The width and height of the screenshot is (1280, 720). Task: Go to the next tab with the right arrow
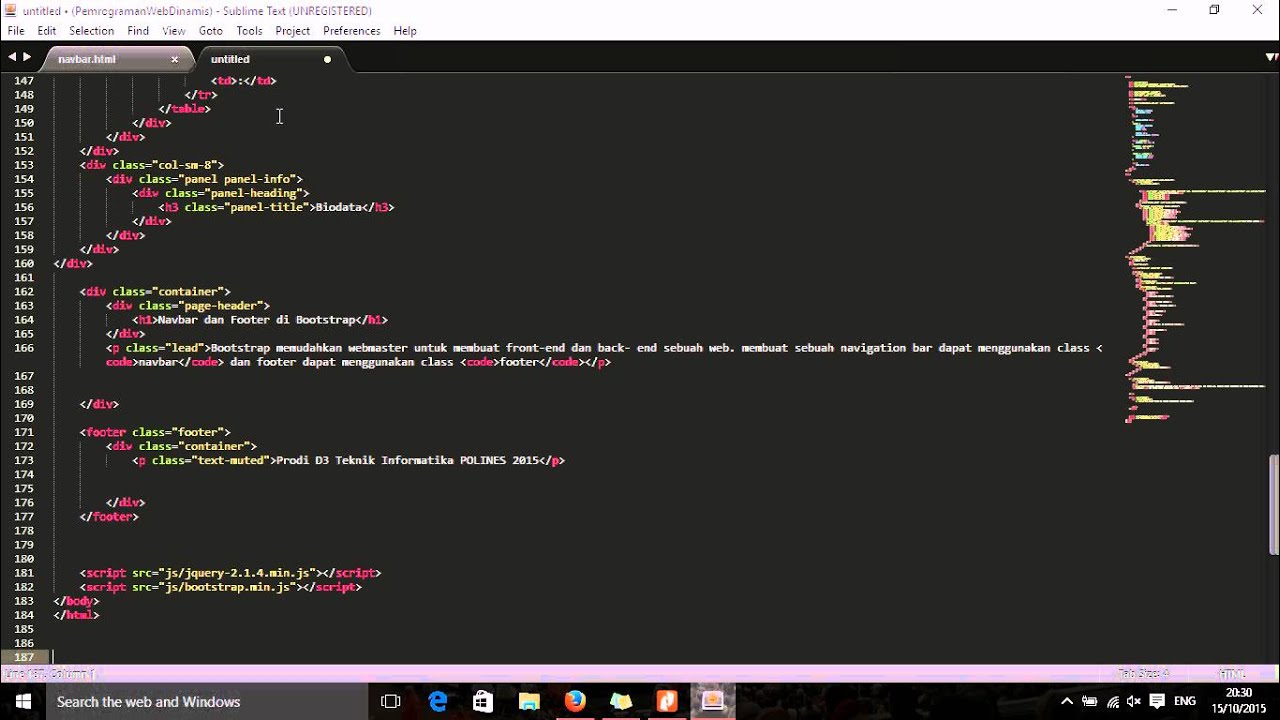point(27,58)
